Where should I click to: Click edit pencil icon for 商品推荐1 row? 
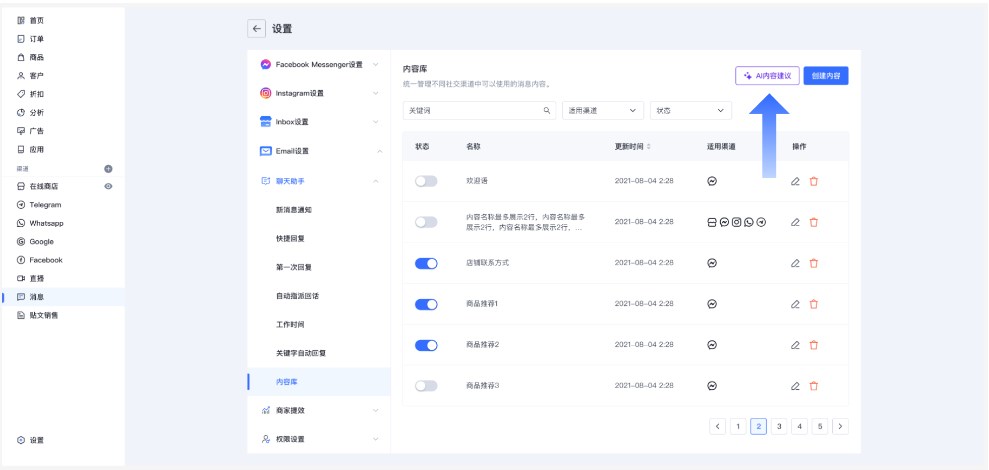point(795,304)
